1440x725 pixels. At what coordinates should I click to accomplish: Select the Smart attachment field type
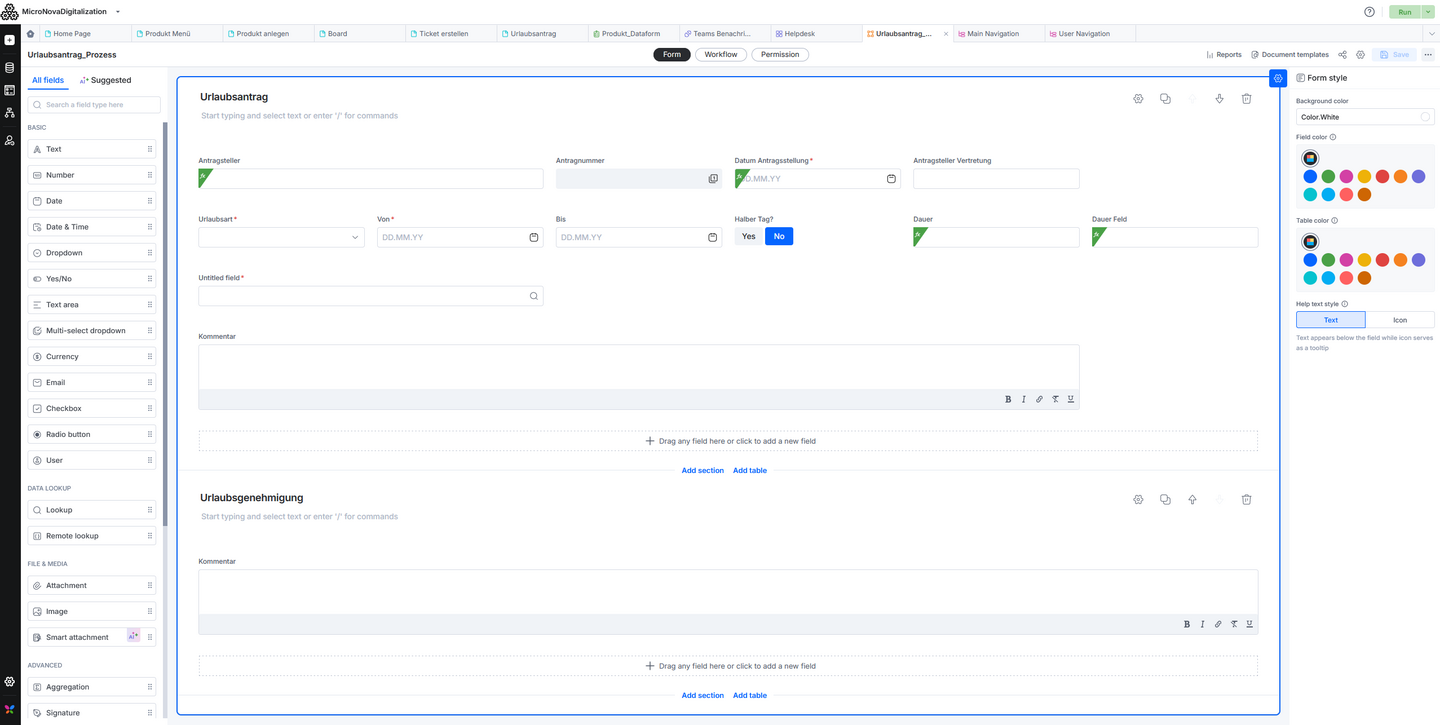92,637
